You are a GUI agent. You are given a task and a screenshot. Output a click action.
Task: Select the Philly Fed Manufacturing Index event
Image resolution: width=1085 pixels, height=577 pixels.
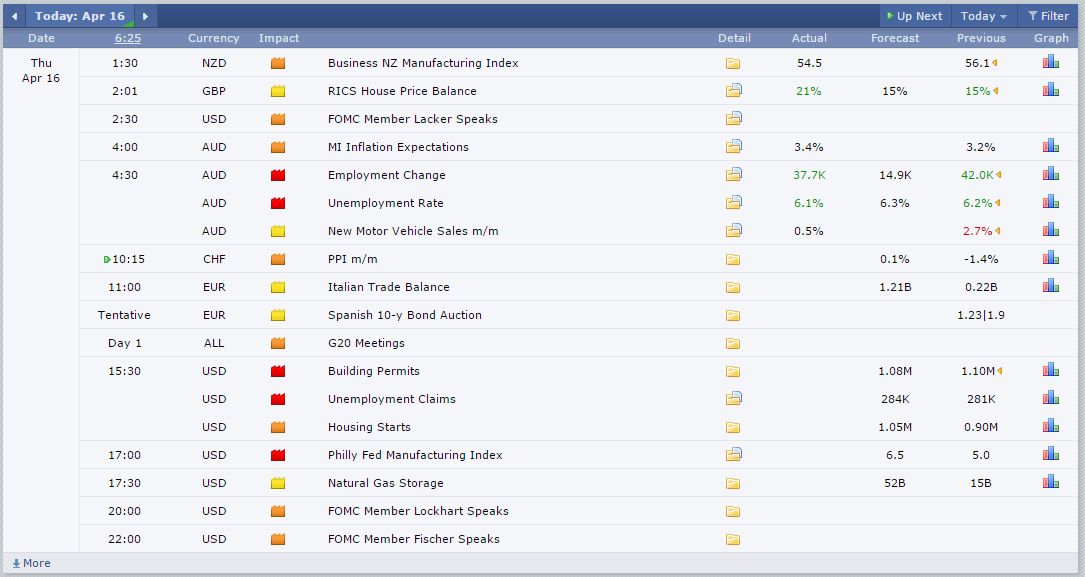pyautogui.click(x=415, y=455)
